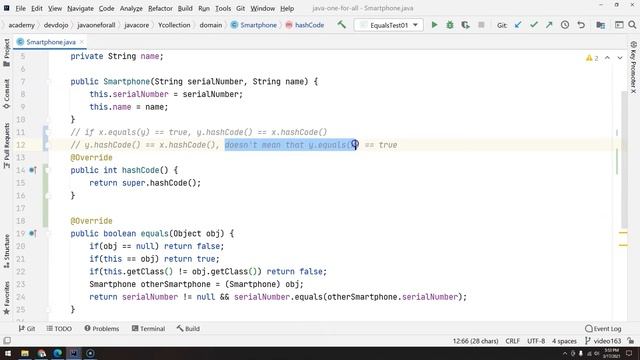640x360 pixels.
Task: Open the Problems tool window button
Action: tap(102, 329)
